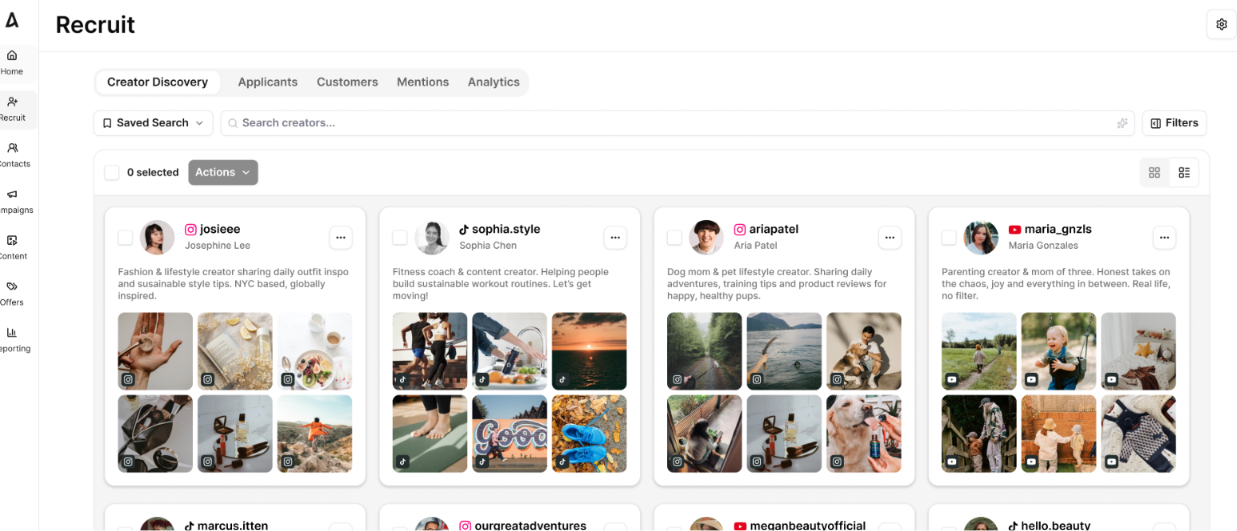
Task: Open the Home section in sidebar
Action: 12,62
